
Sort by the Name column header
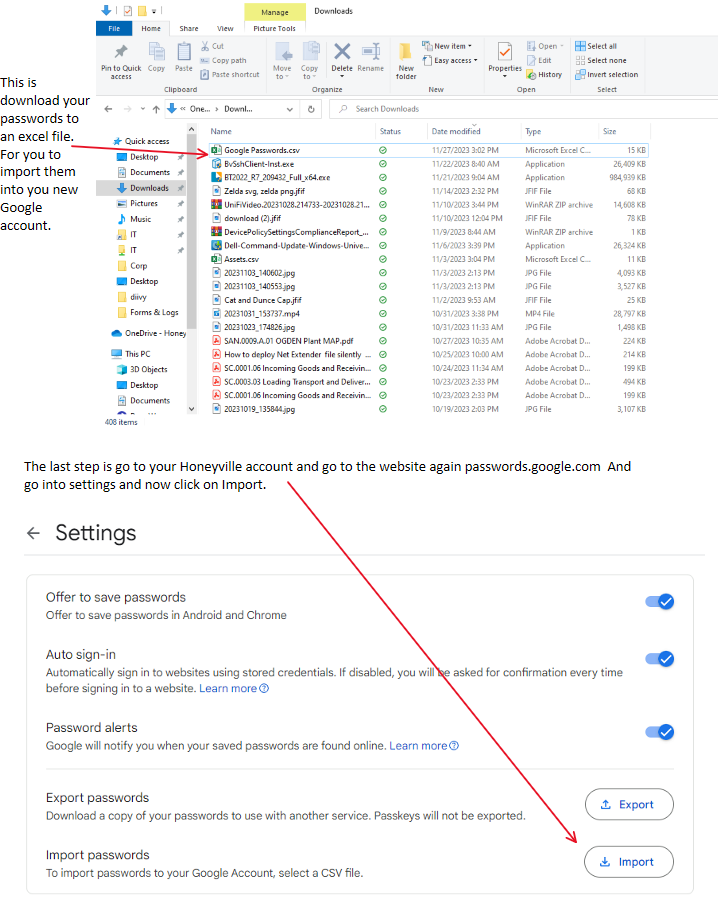click(x=221, y=132)
